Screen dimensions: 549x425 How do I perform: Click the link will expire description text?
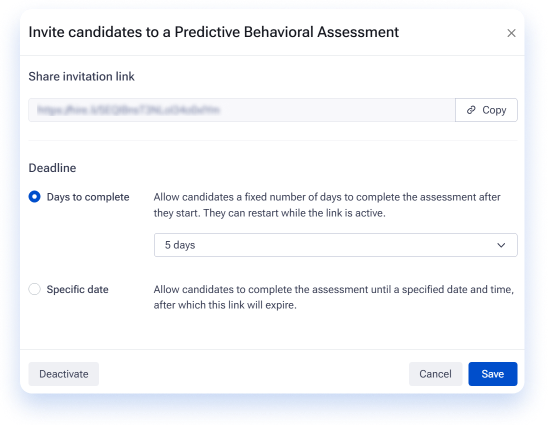(334, 297)
